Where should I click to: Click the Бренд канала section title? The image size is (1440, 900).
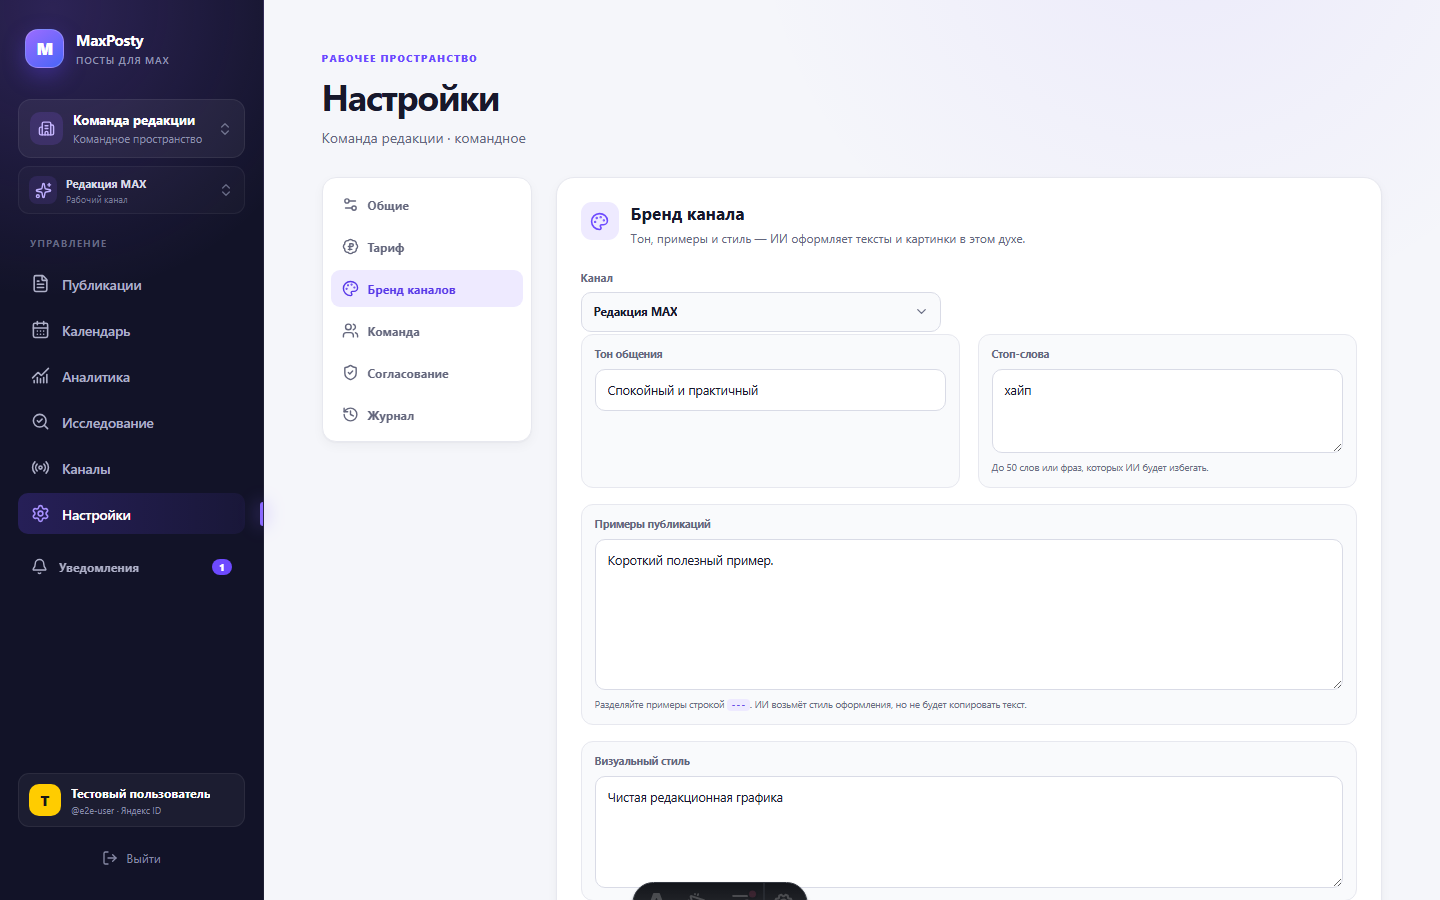click(x=687, y=214)
